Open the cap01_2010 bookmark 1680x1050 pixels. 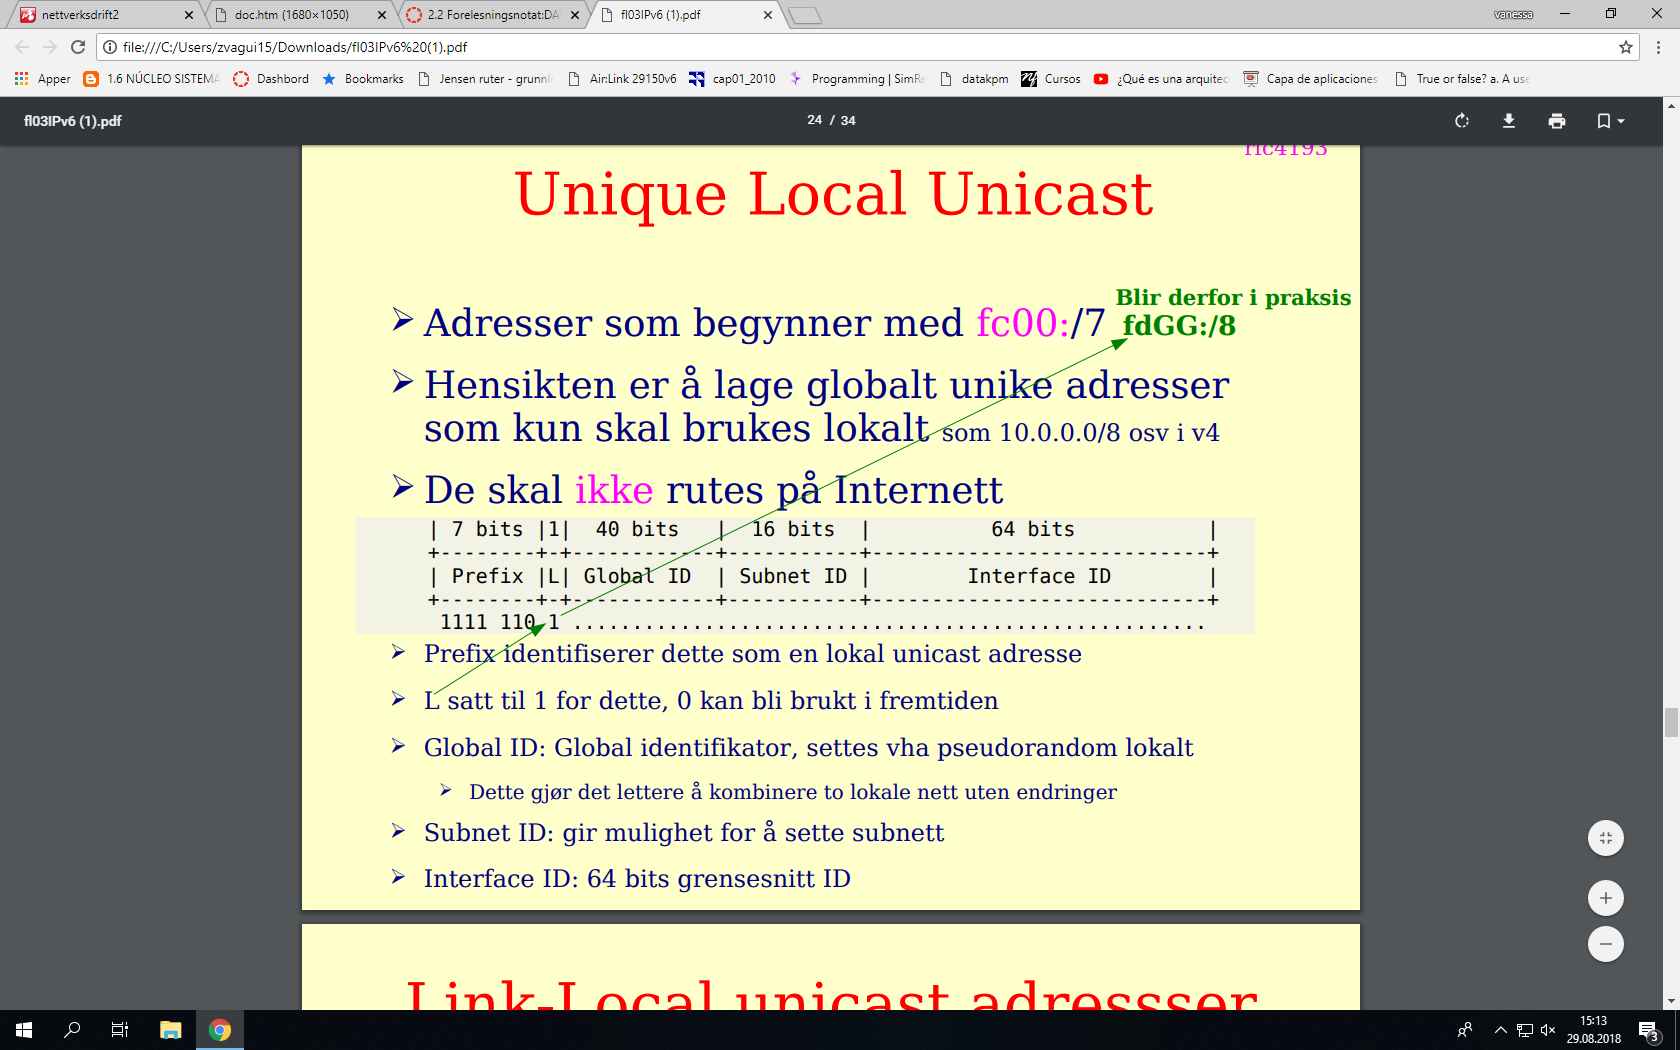(733, 79)
